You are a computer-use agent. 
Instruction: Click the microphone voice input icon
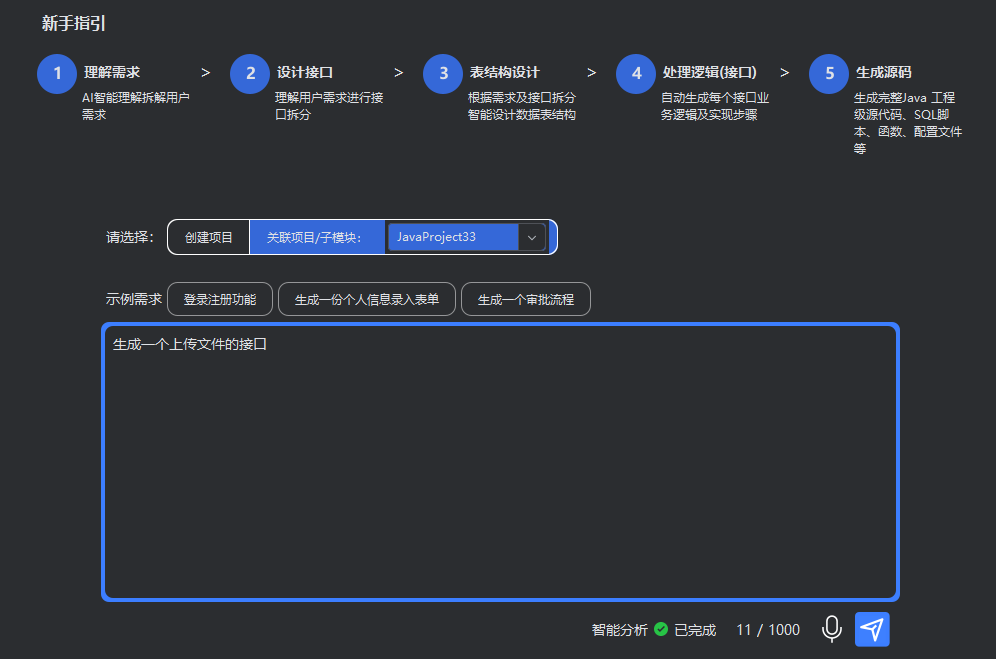[x=831, y=629]
